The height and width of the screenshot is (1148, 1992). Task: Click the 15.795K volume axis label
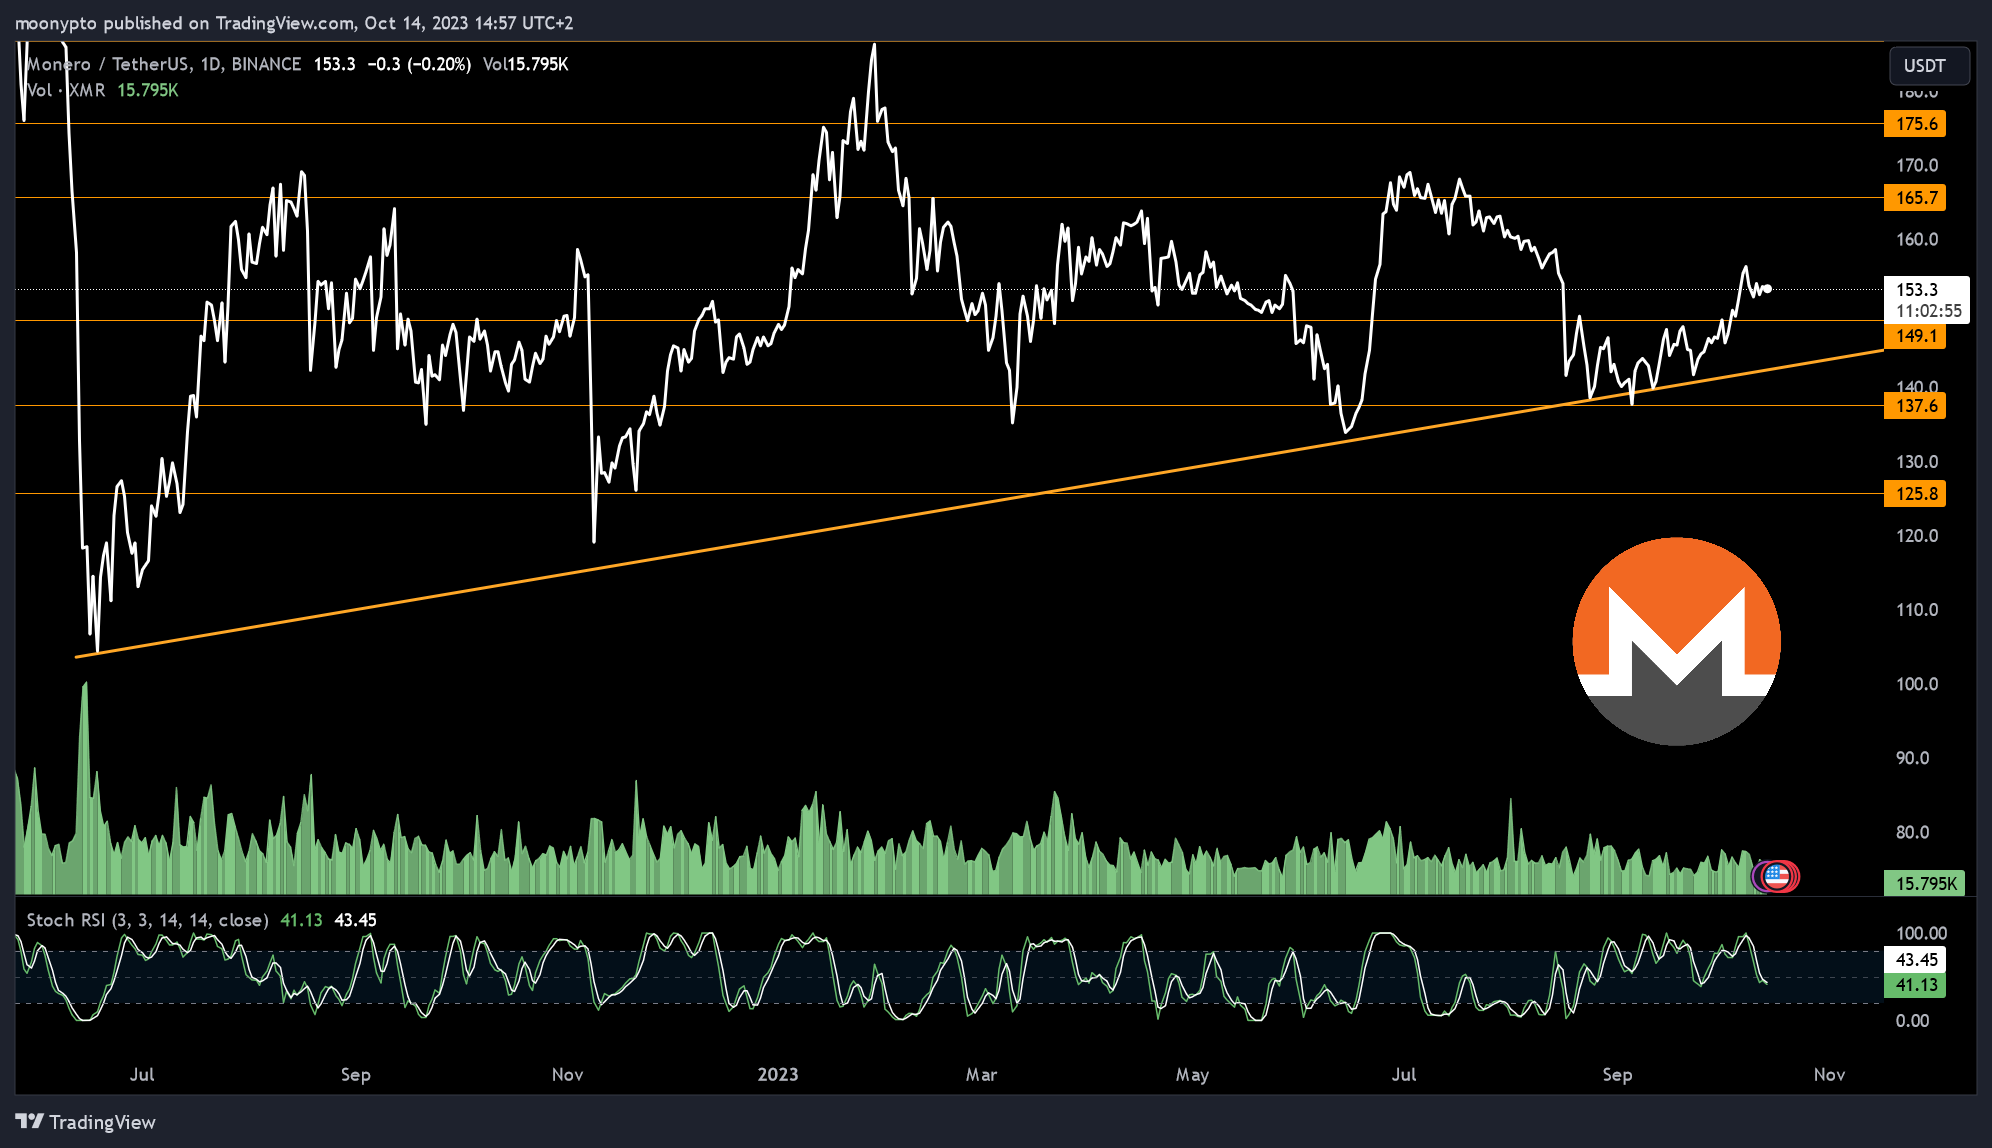(1925, 883)
